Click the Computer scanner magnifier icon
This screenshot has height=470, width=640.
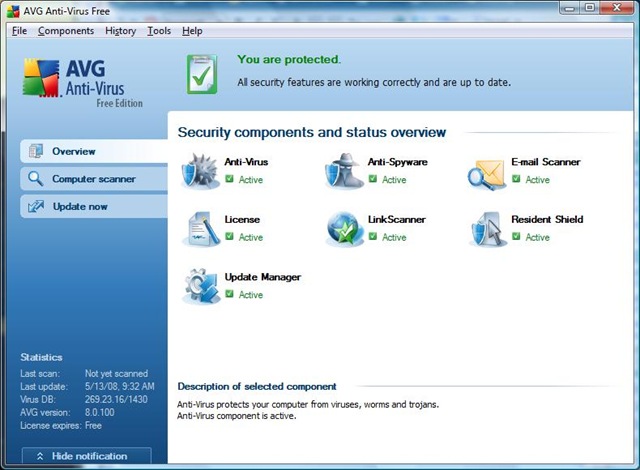click(36, 179)
